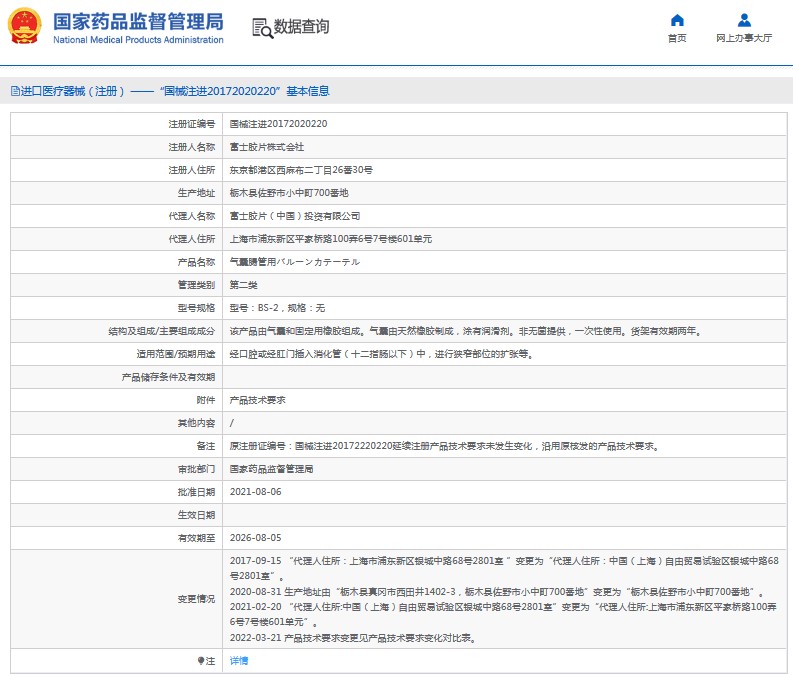
Task: Open 网上办事大厅 user icon
Action: (x=744, y=20)
